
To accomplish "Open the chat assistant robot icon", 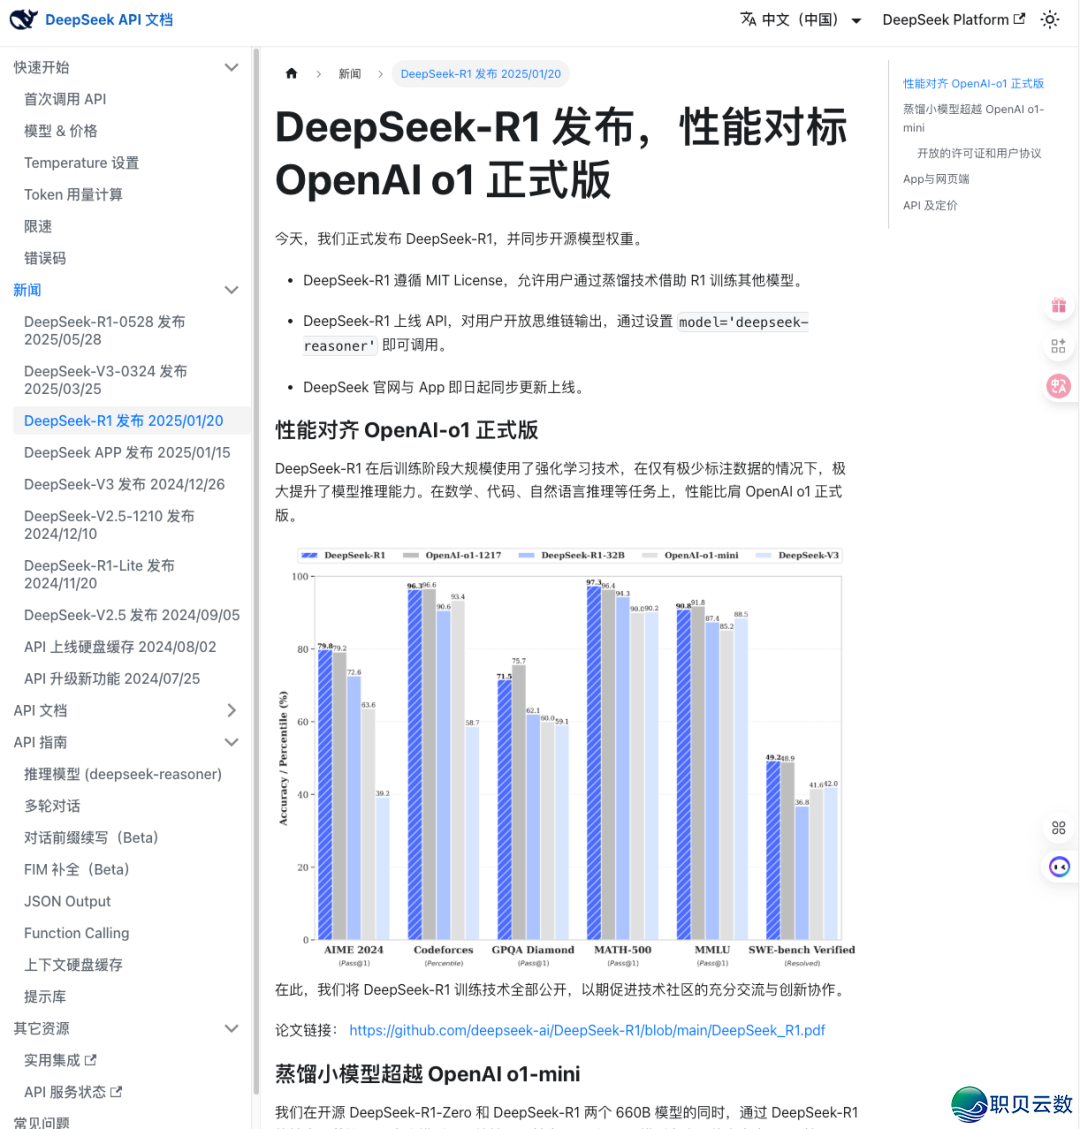I will click(1058, 866).
